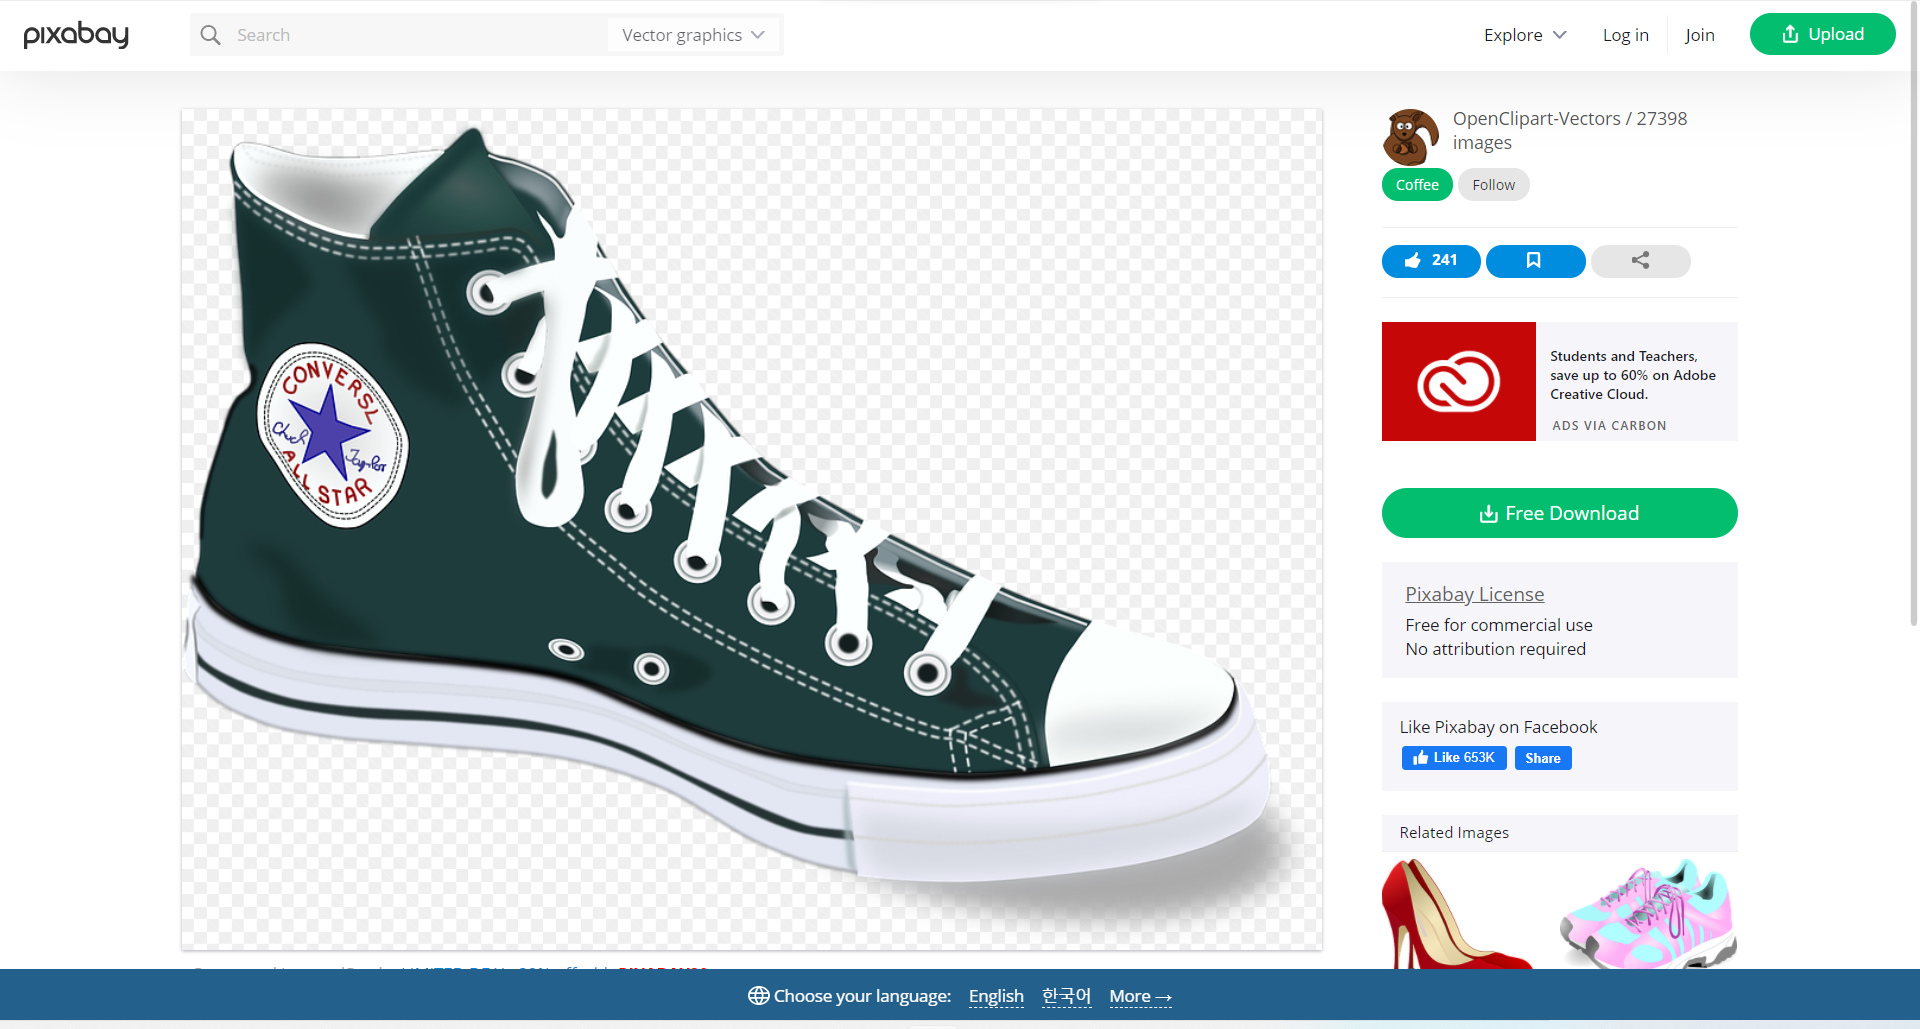Screen dimensions: 1920x1029
Task: Click the green Upload button
Action: click(1822, 34)
